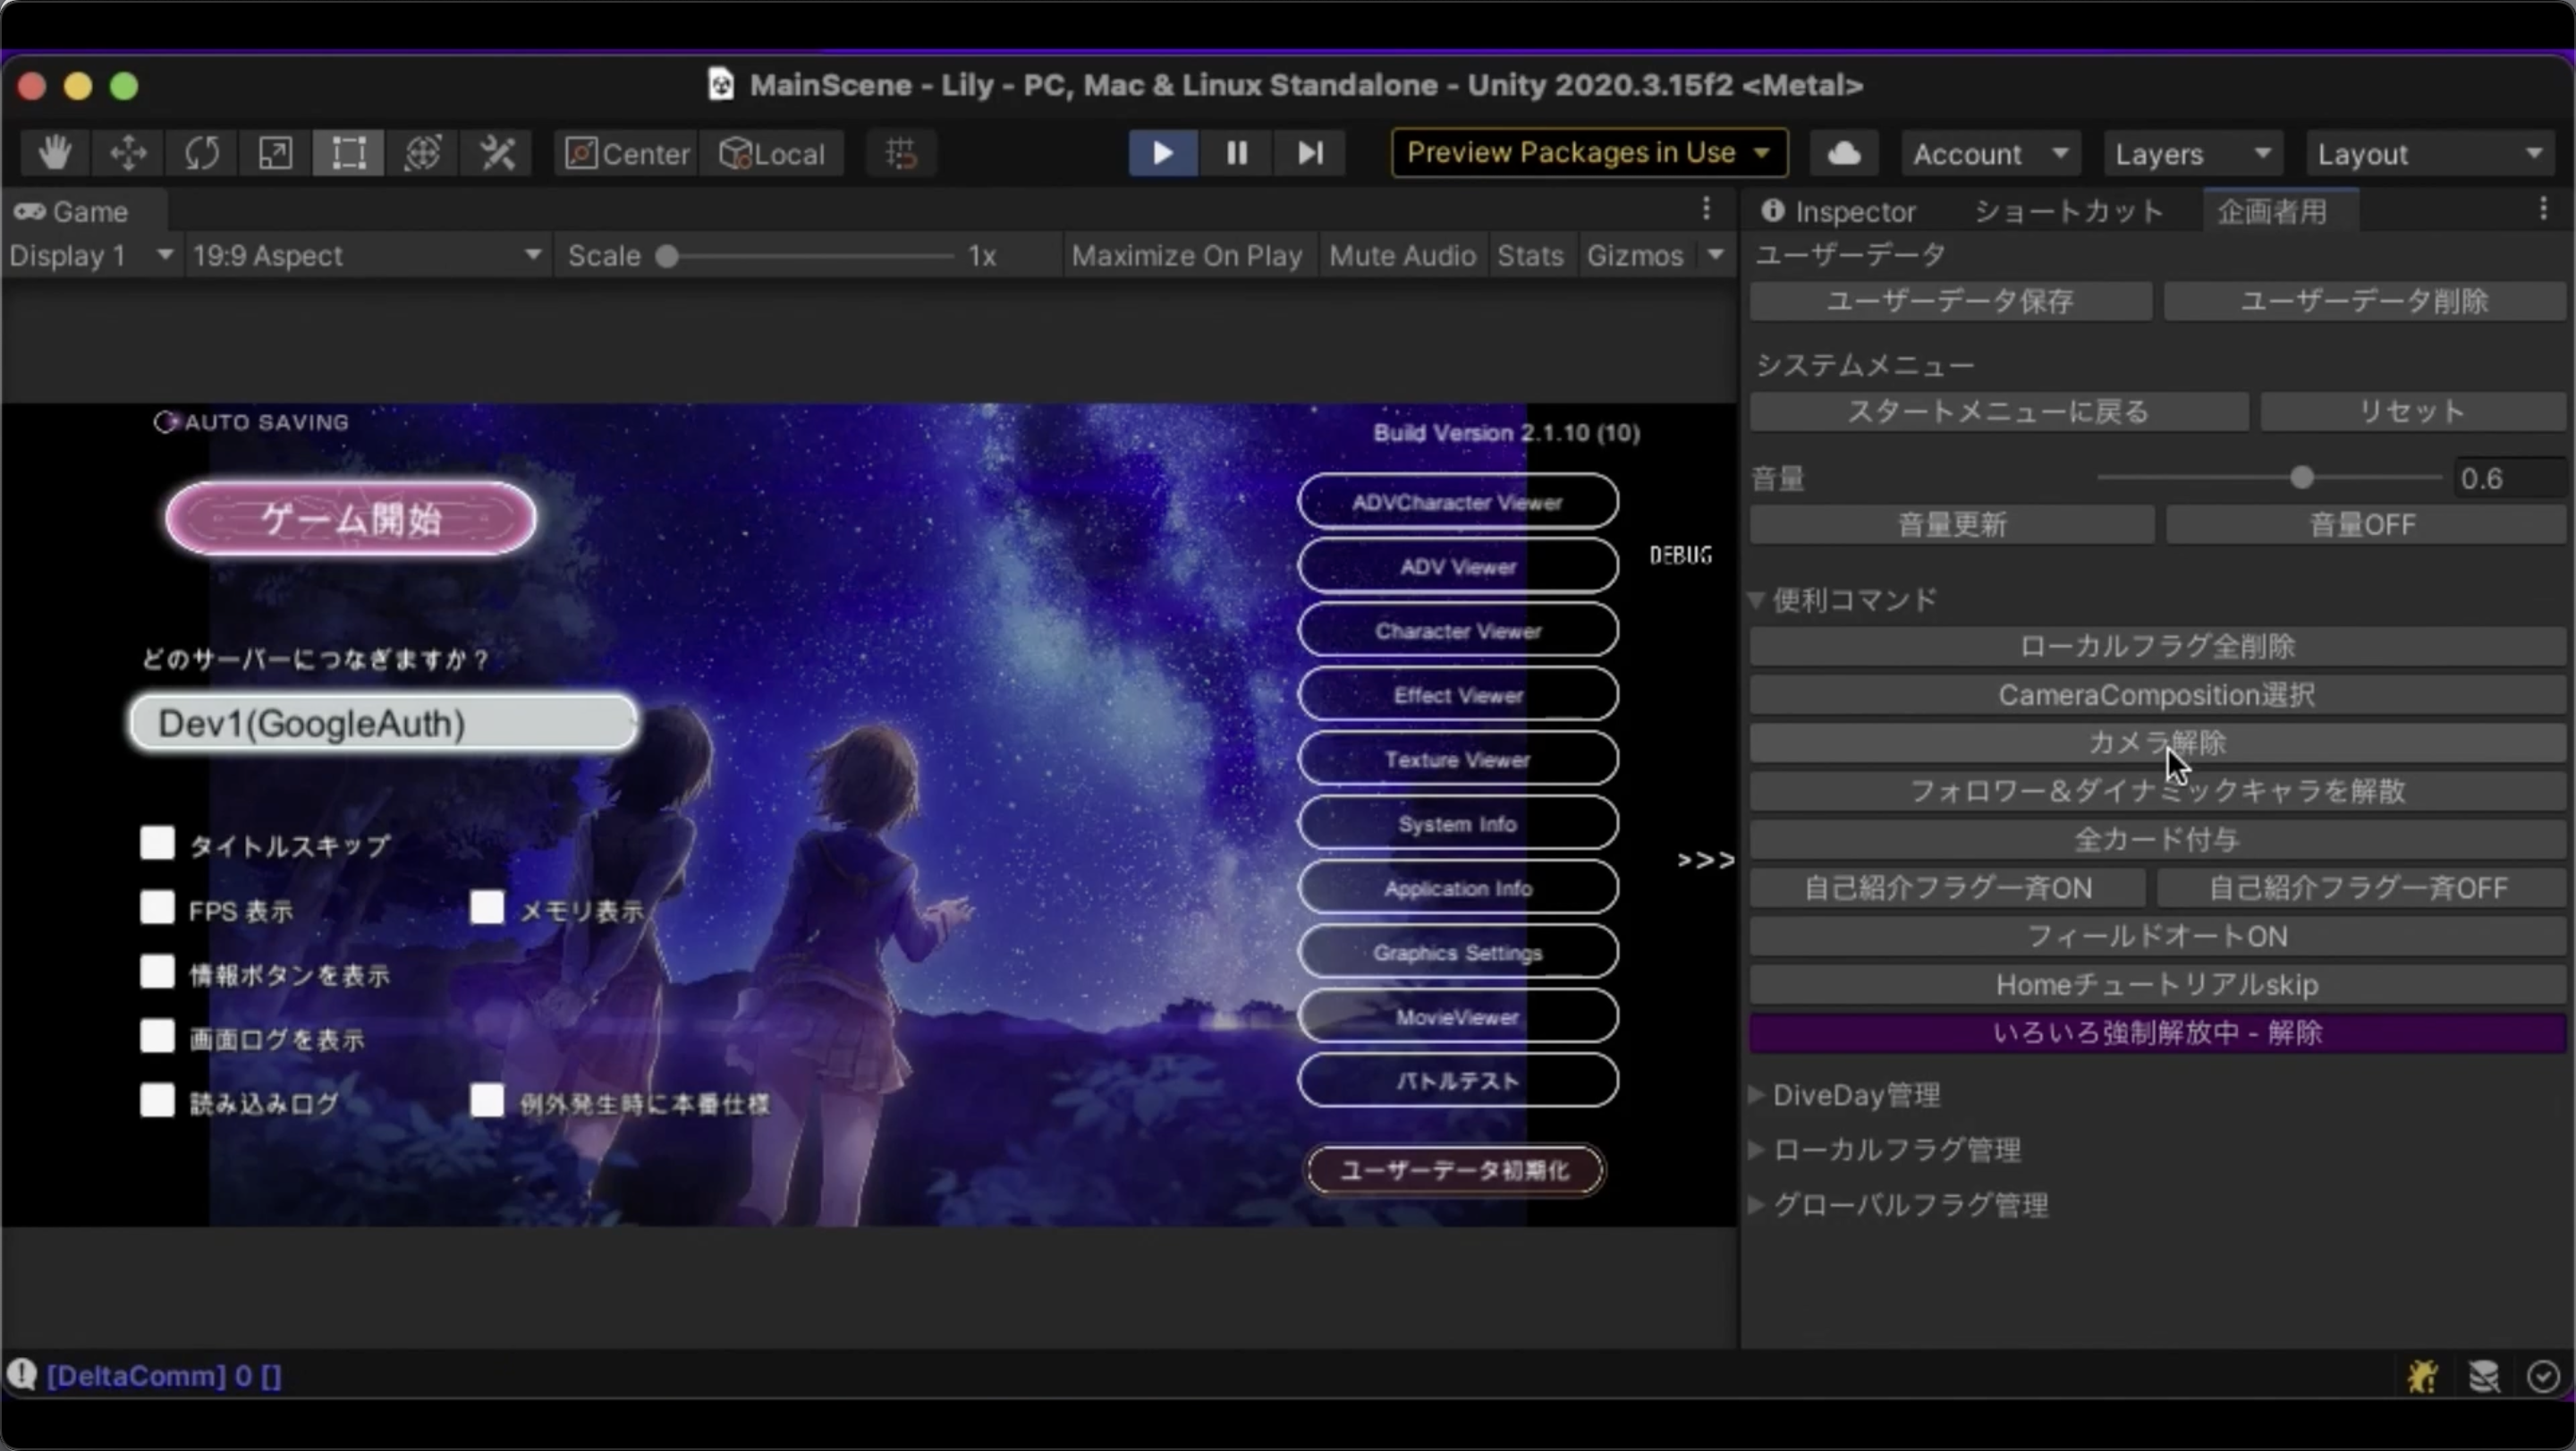The width and height of the screenshot is (2576, 1451).
Task: Enable the タイトルスキップ checkbox
Action: [x=157, y=843]
